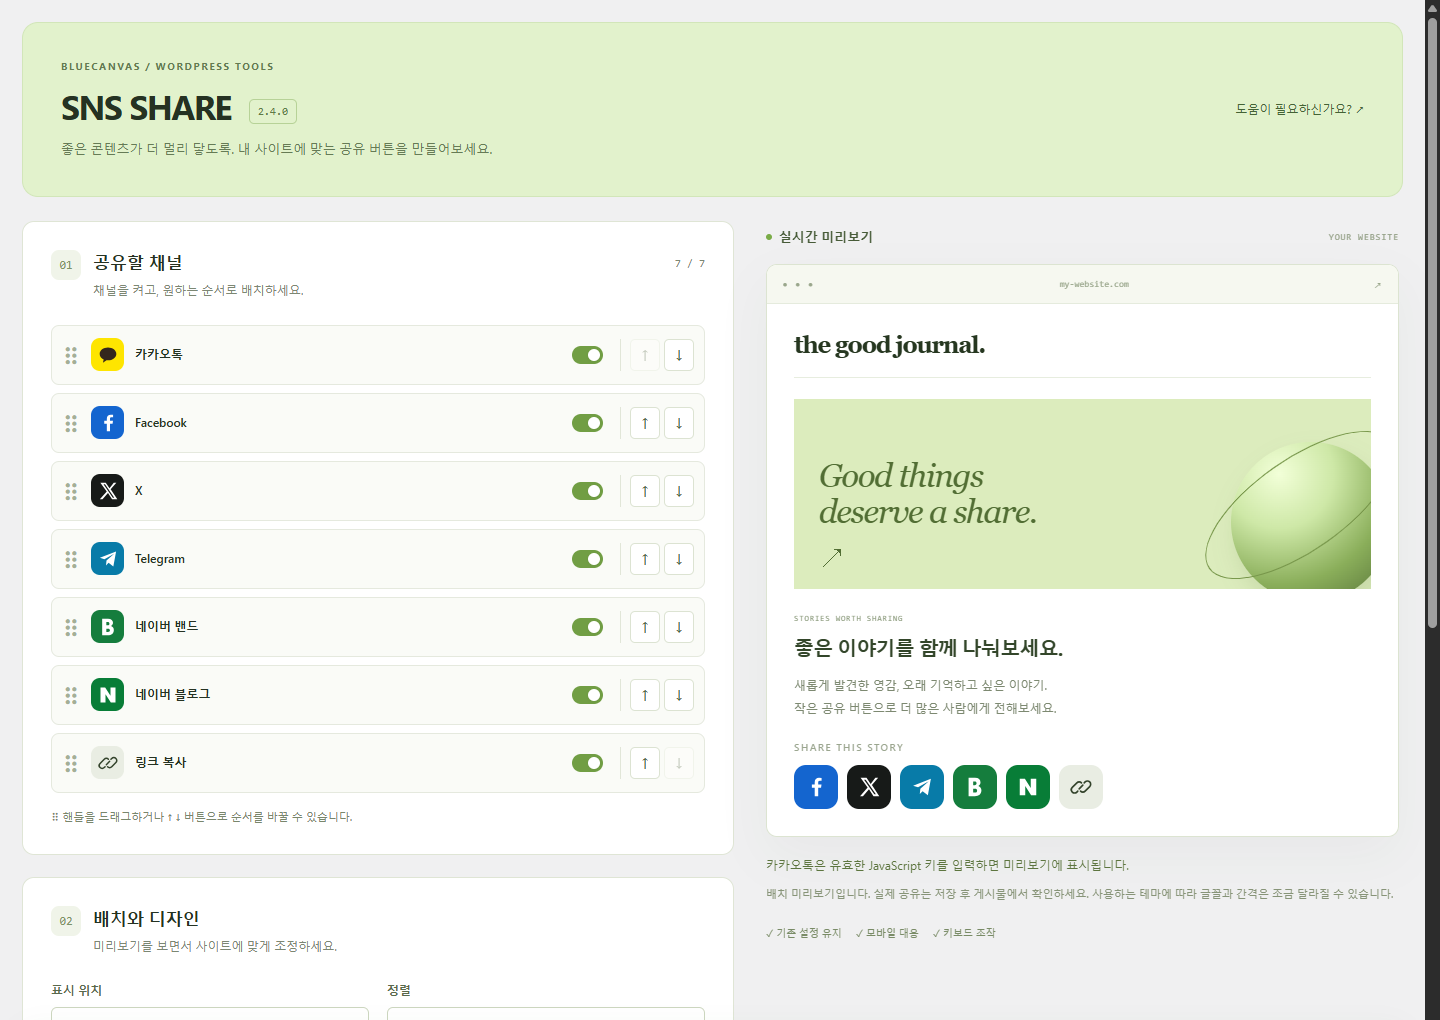
Task: Share via Naver Blog button in preview
Action: [1028, 787]
